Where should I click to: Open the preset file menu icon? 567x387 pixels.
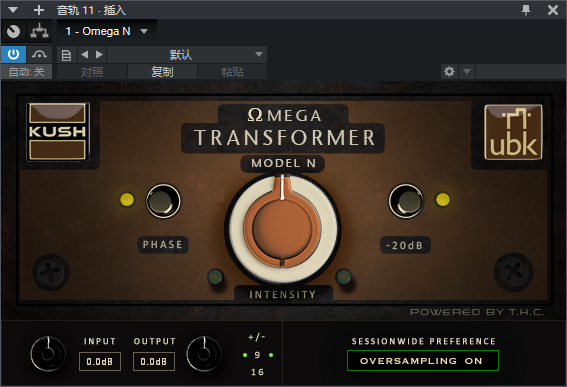(66, 55)
